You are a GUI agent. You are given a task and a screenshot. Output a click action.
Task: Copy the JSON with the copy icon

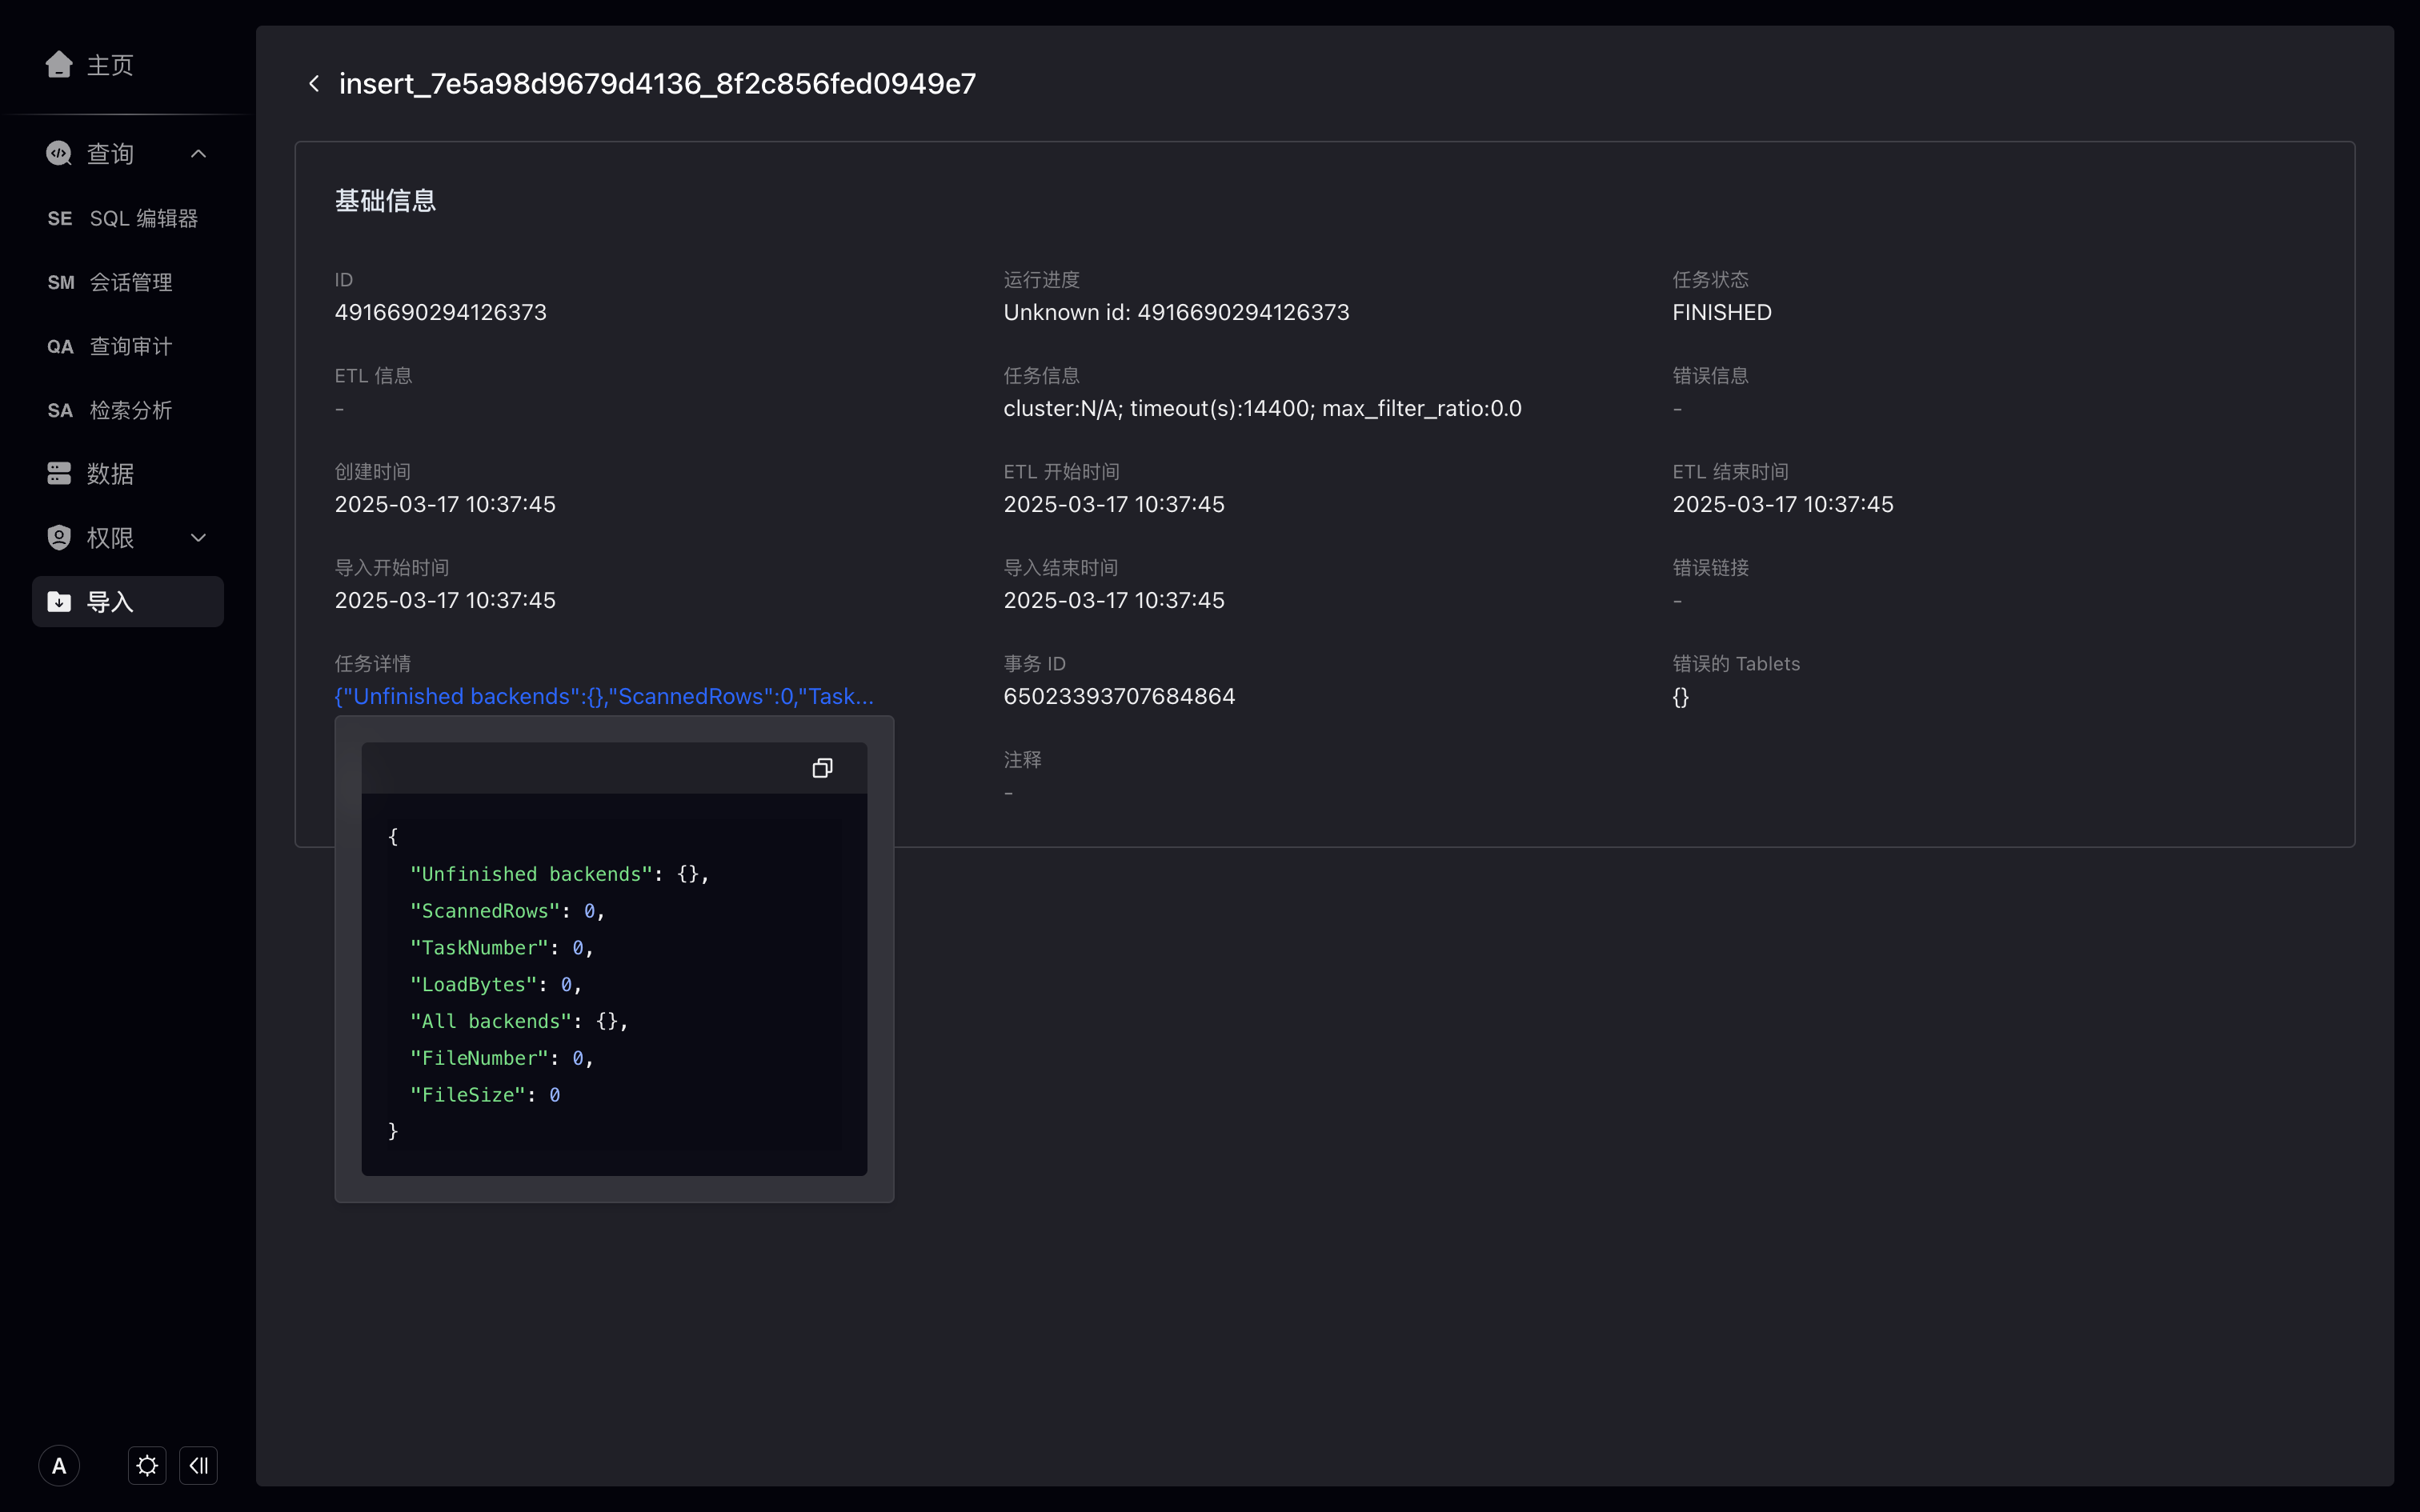click(x=822, y=768)
